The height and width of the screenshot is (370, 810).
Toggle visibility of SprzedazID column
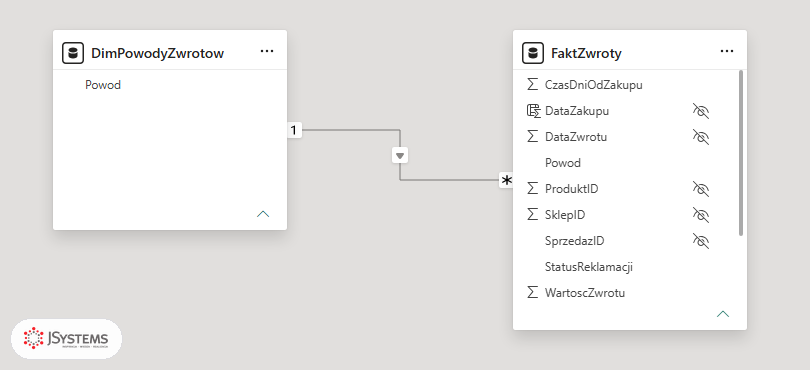701,241
